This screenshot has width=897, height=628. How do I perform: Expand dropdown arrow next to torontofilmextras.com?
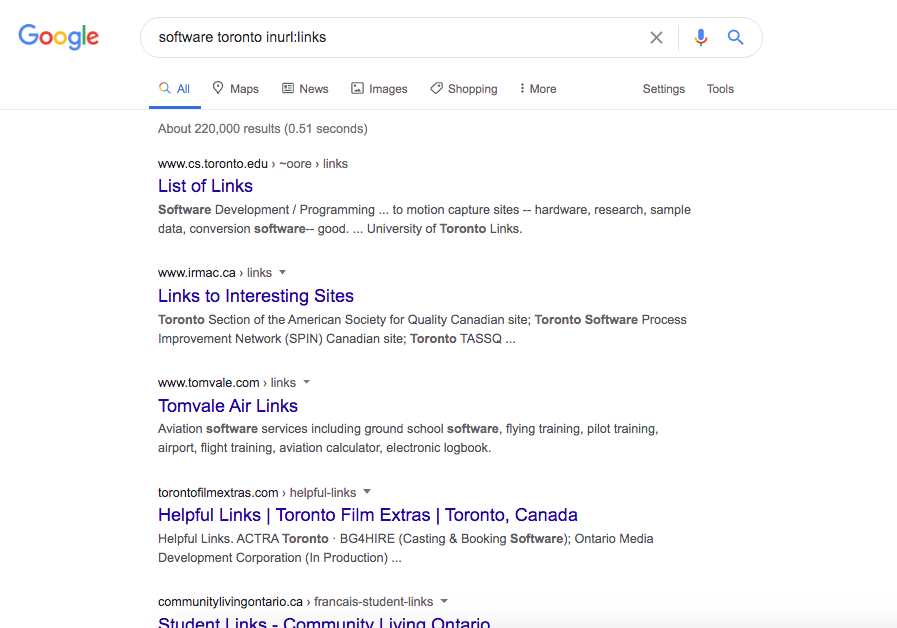tap(367, 492)
